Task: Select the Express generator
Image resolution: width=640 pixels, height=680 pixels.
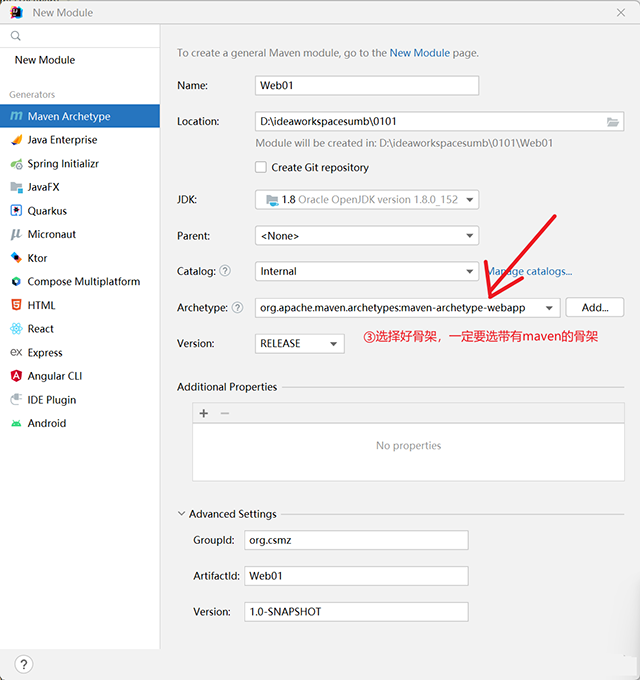Action: [80, 352]
